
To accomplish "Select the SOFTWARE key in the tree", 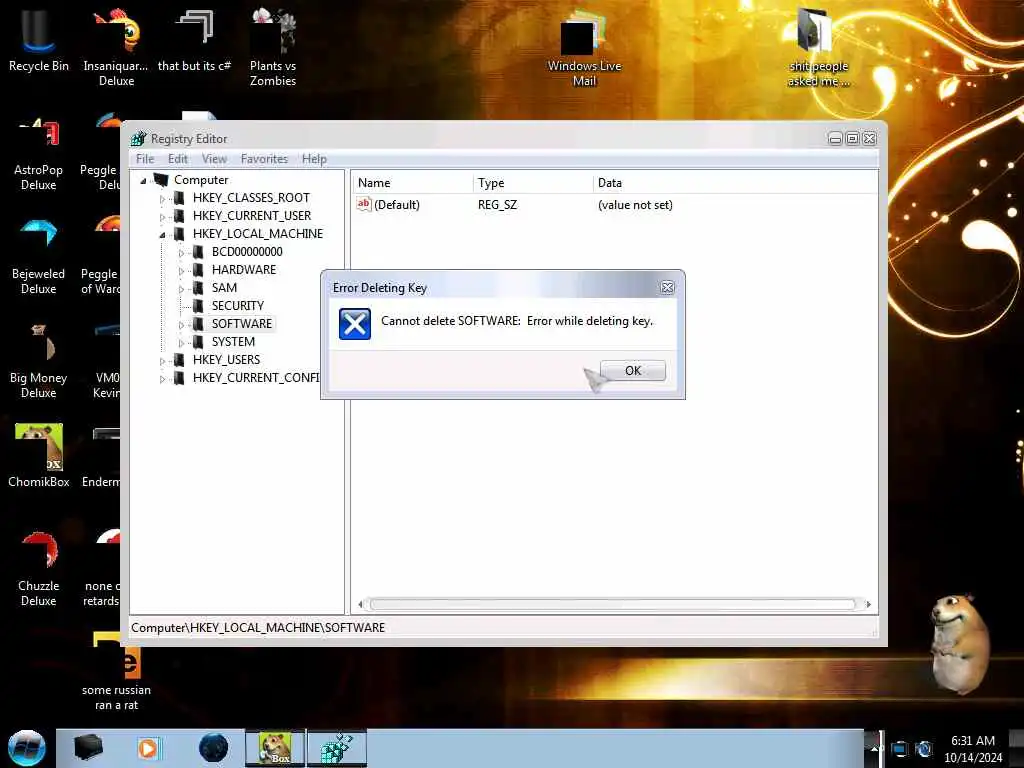I will click(242, 323).
